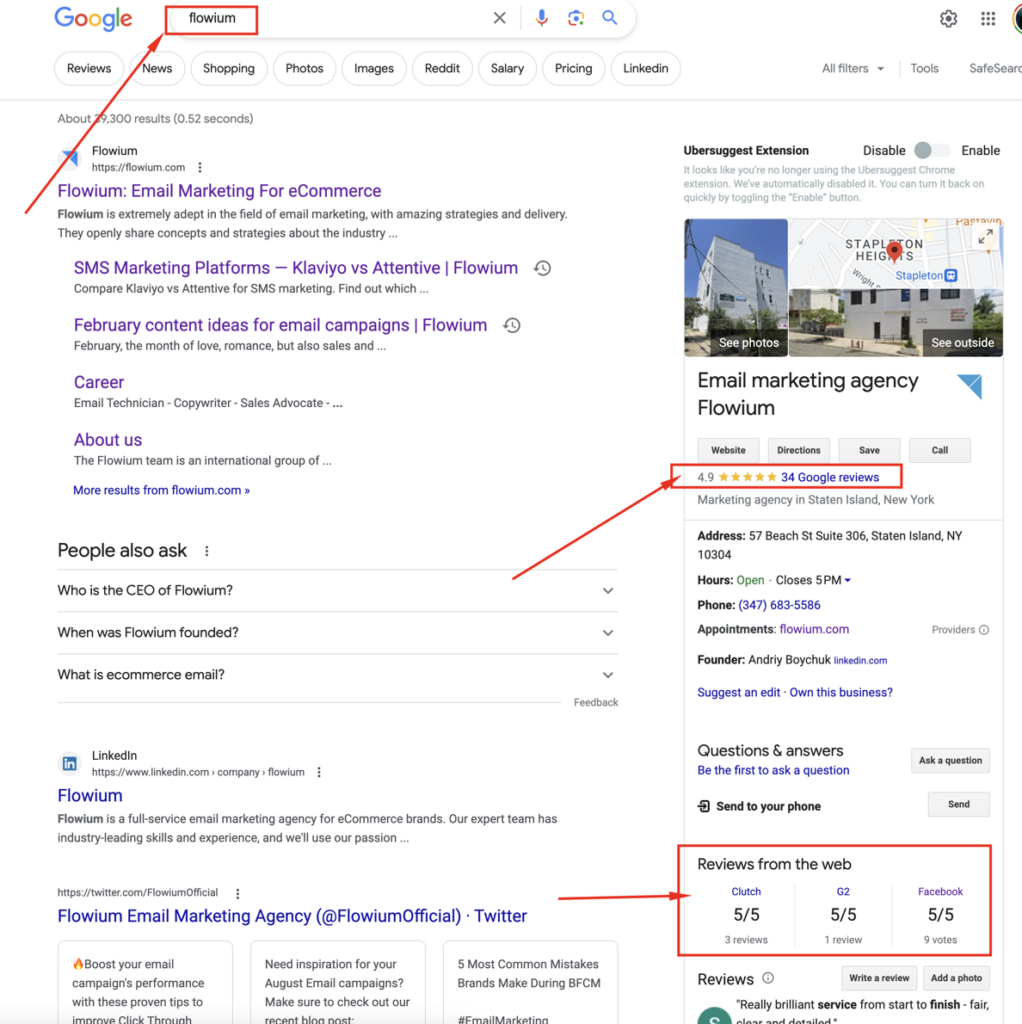Open the Tools option
Image resolution: width=1022 pixels, height=1024 pixels.
[924, 69]
